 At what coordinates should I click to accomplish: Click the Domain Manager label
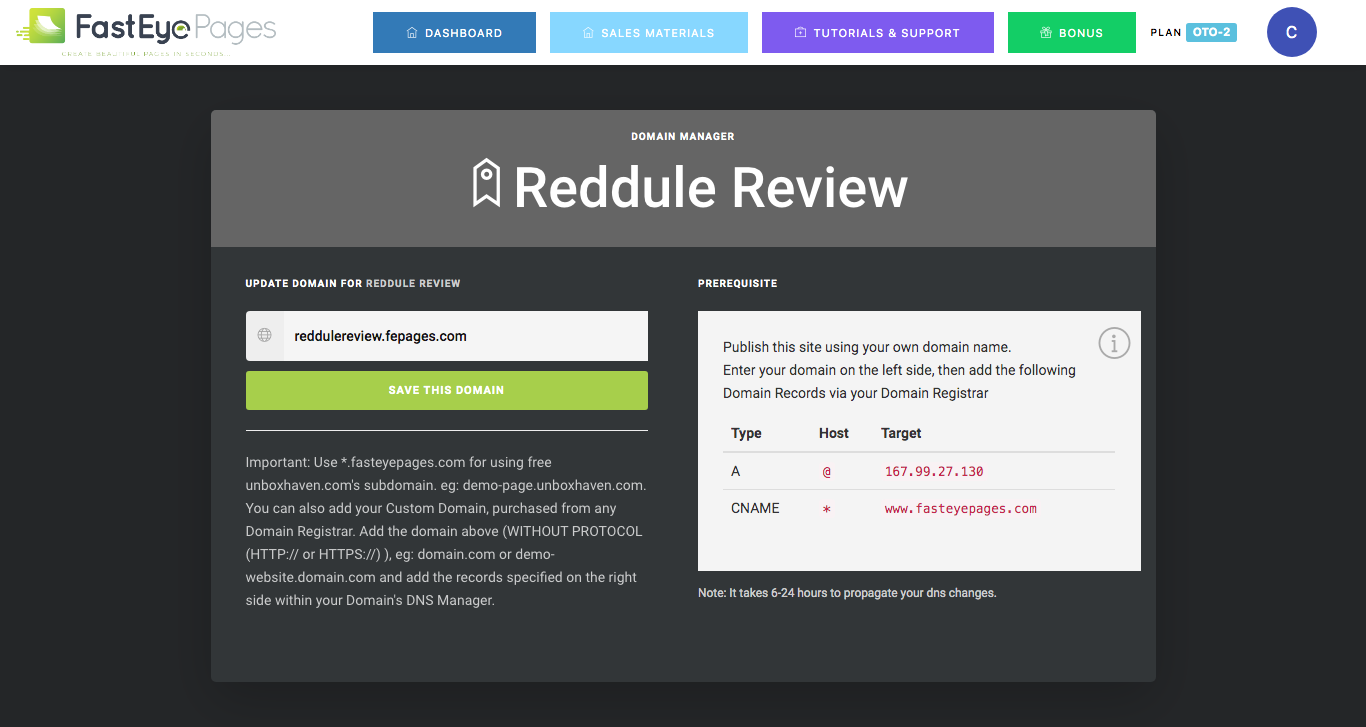click(683, 136)
